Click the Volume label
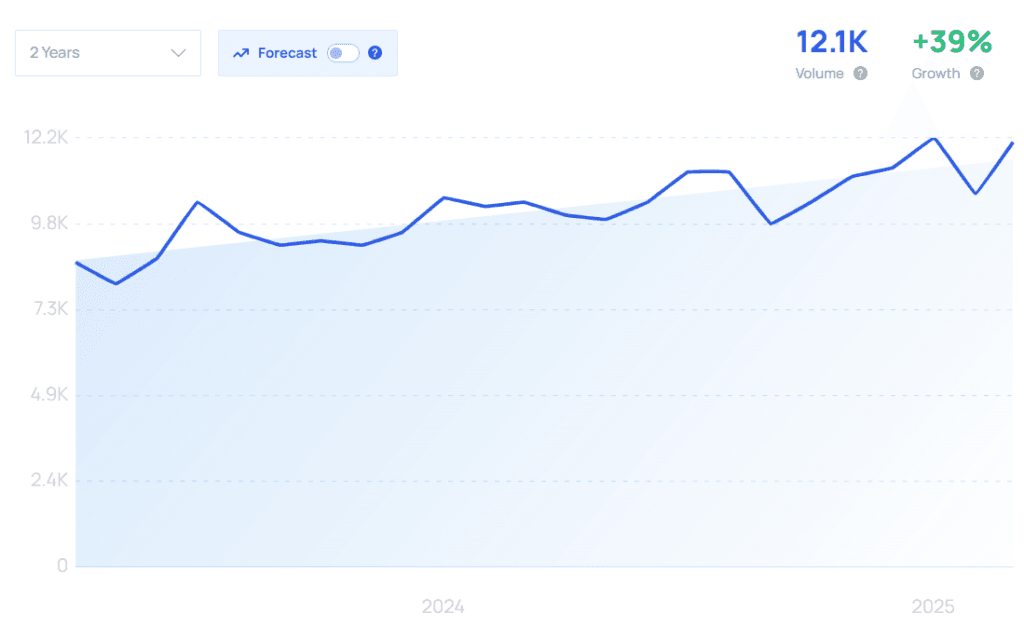 click(820, 73)
